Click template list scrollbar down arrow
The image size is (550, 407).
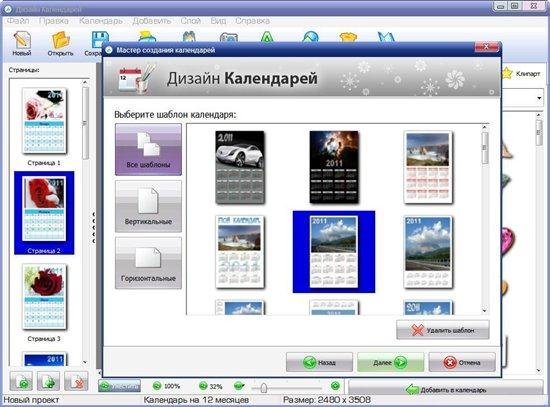(x=485, y=310)
